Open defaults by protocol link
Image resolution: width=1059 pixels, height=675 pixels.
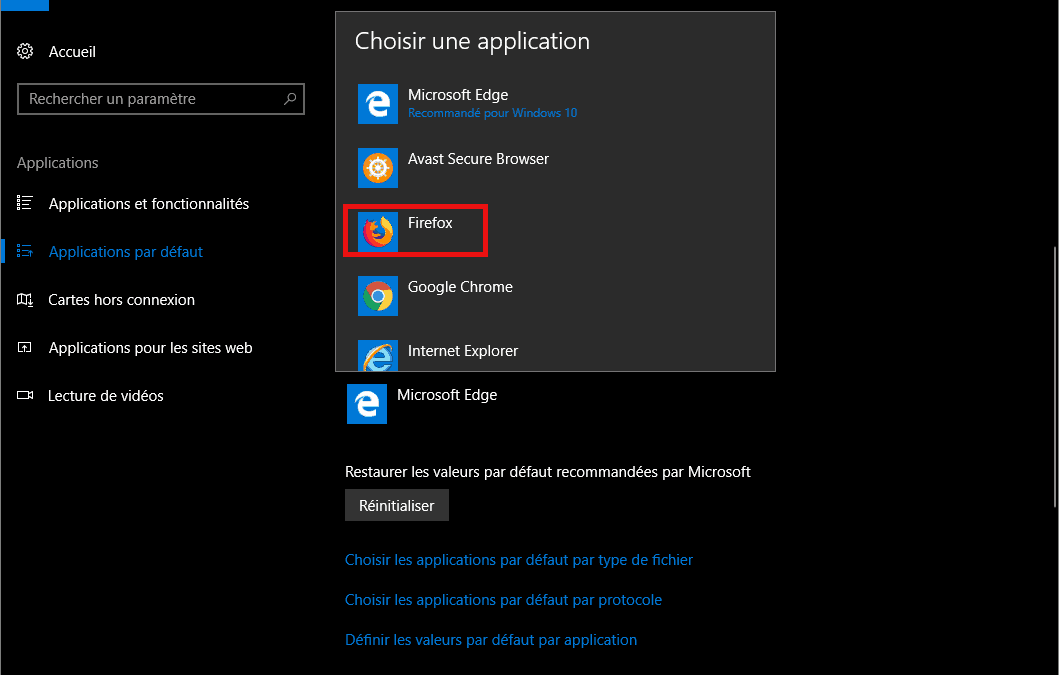point(503,600)
